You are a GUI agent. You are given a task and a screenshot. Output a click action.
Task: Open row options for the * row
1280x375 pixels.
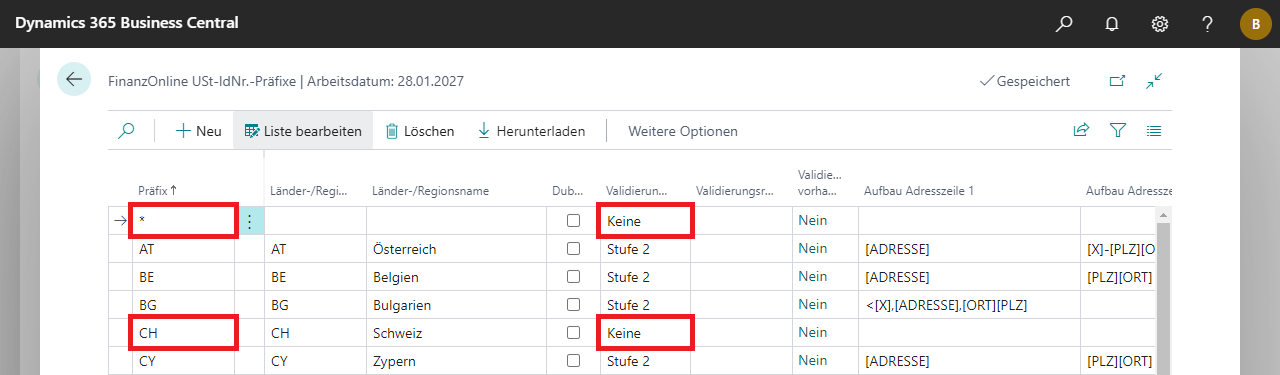pos(249,221)
